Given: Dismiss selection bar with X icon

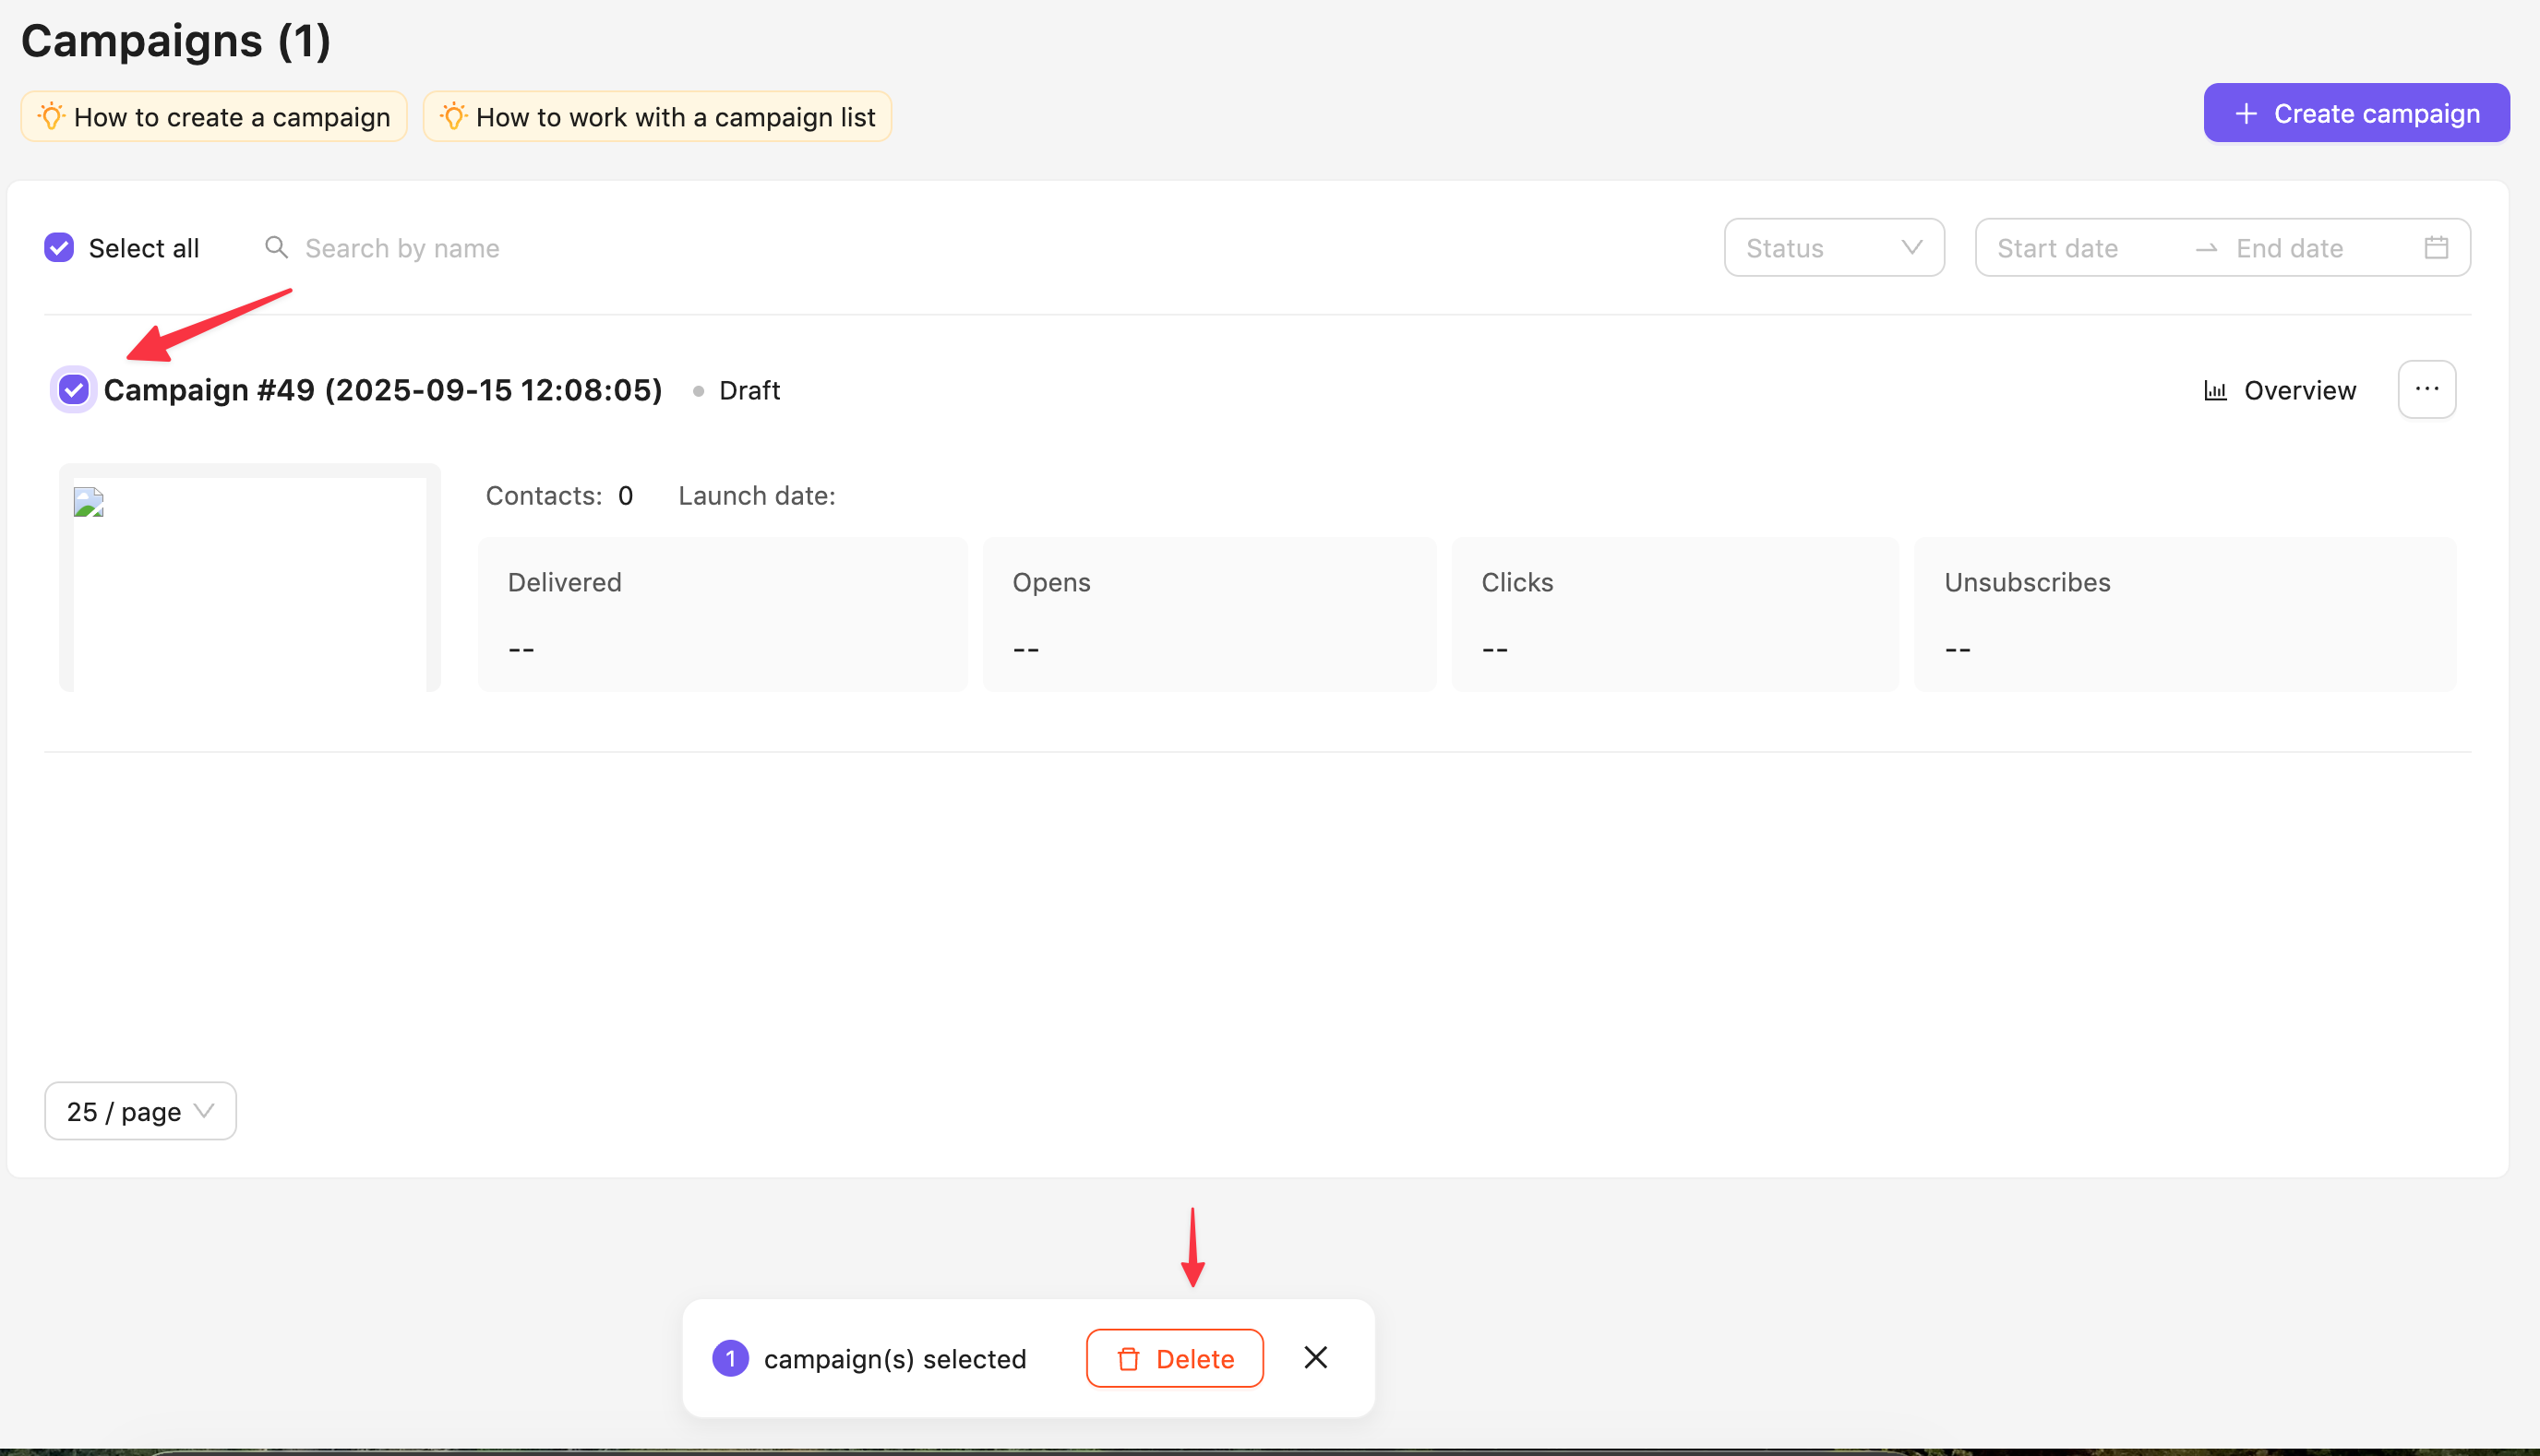Looking at the screenshot, I should (x=1315, y=1357).
